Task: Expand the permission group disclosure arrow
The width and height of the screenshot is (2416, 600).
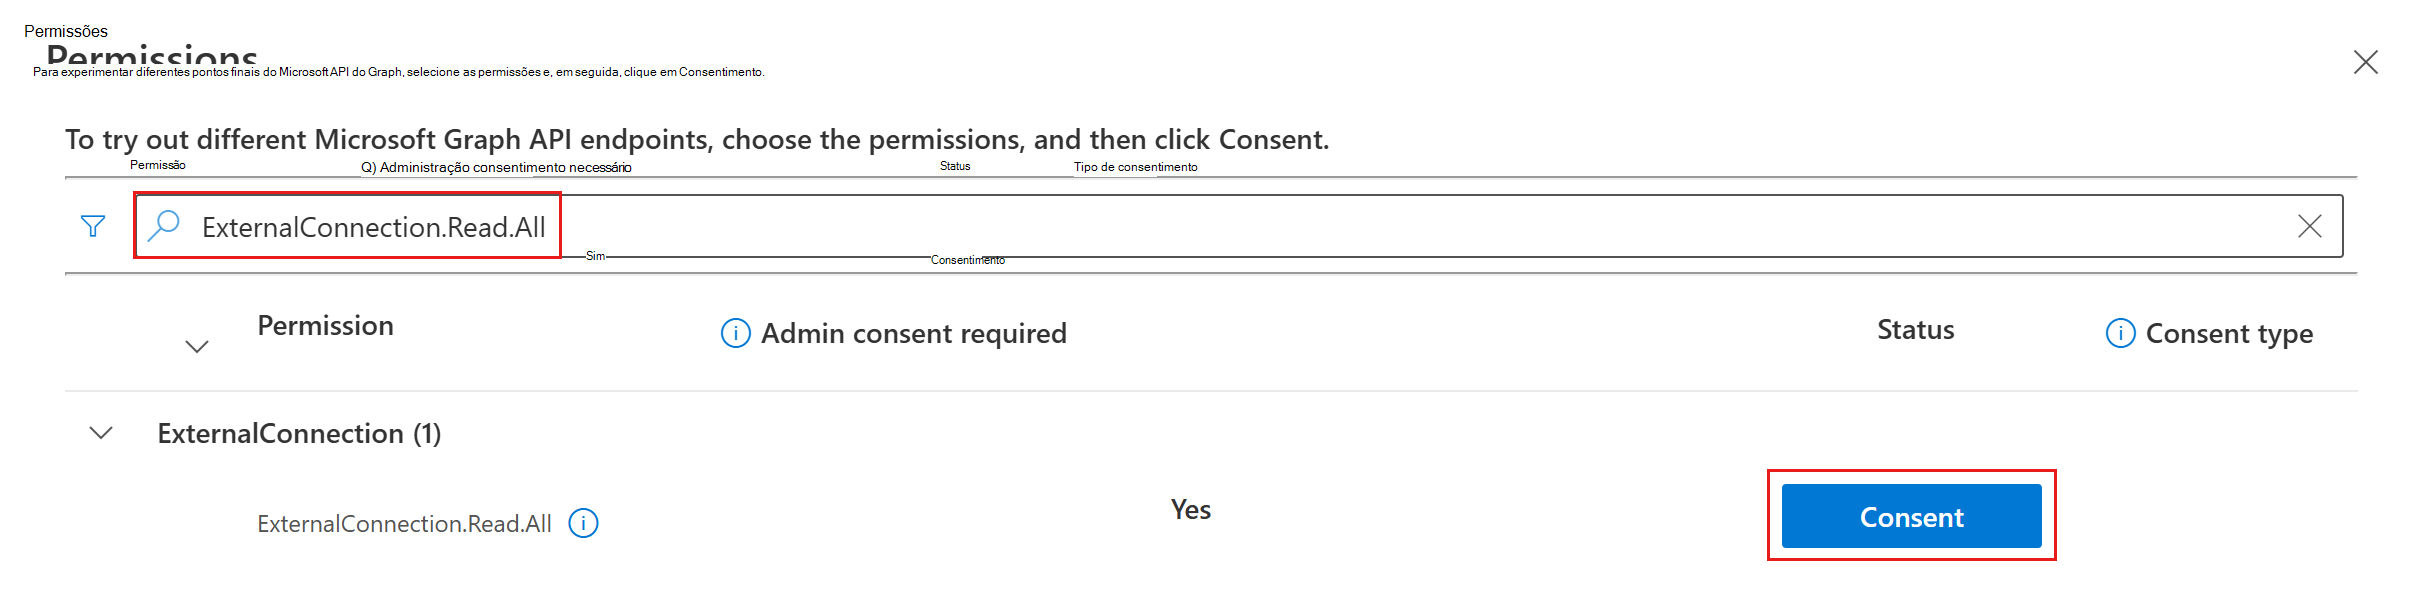Action: point(98,433)
